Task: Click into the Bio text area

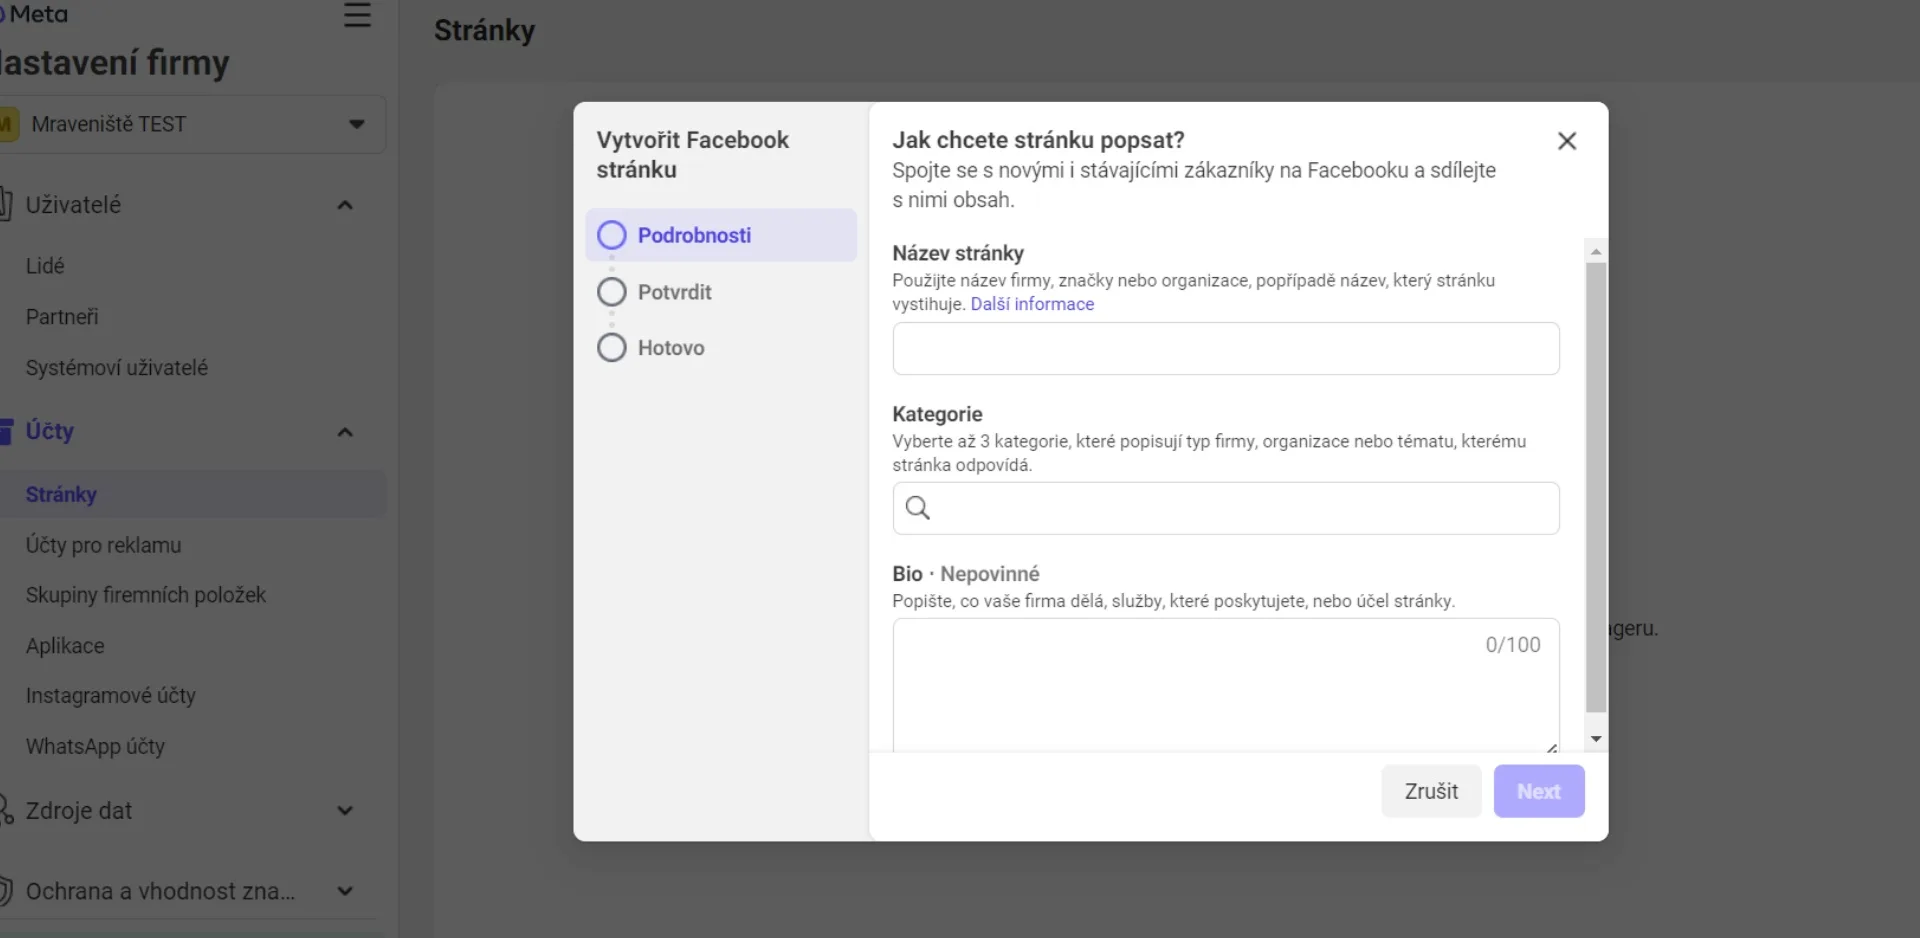Action: [x=1226, y=685]
